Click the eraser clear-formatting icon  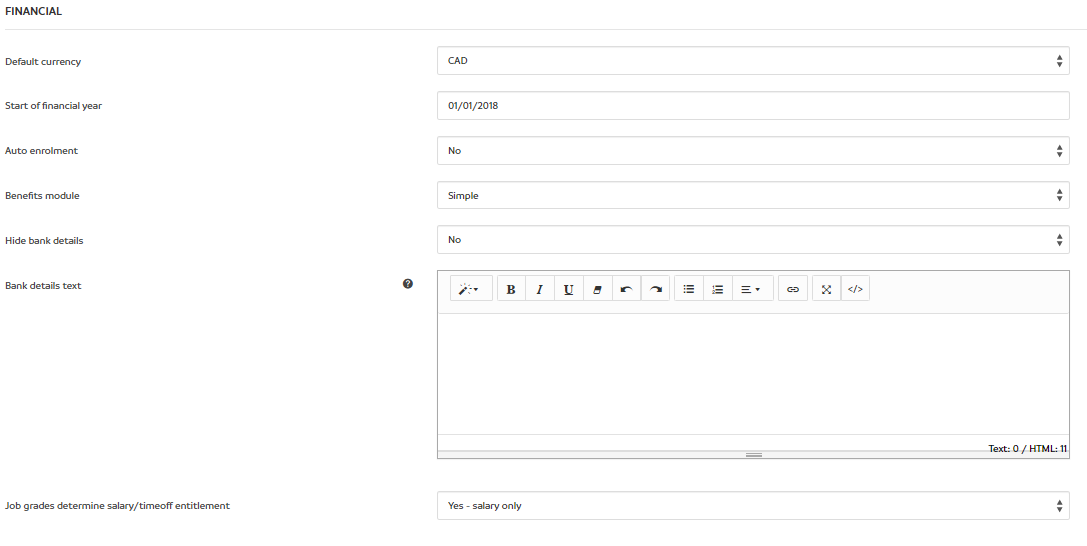(597, 289)
